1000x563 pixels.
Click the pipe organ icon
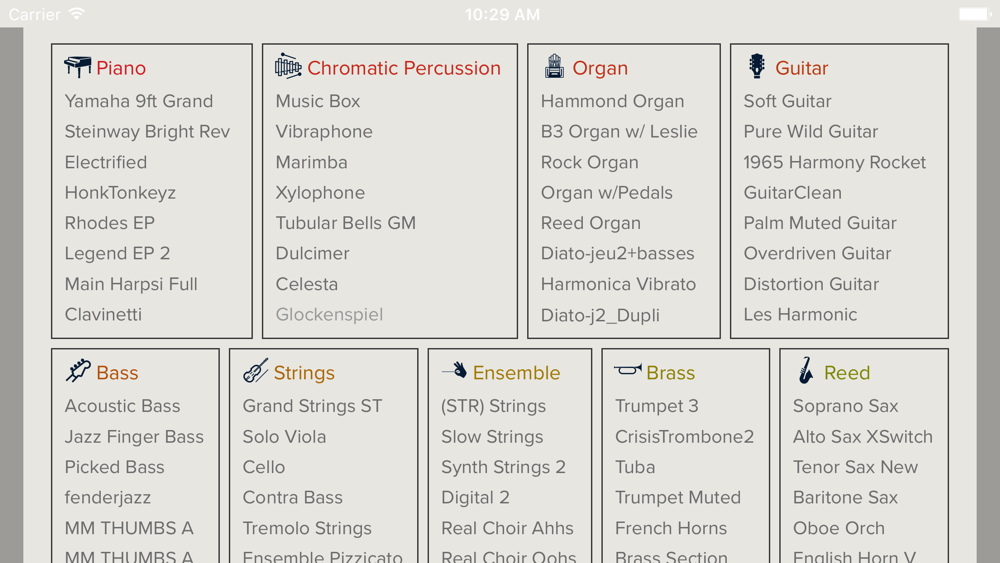coord(554,66)
